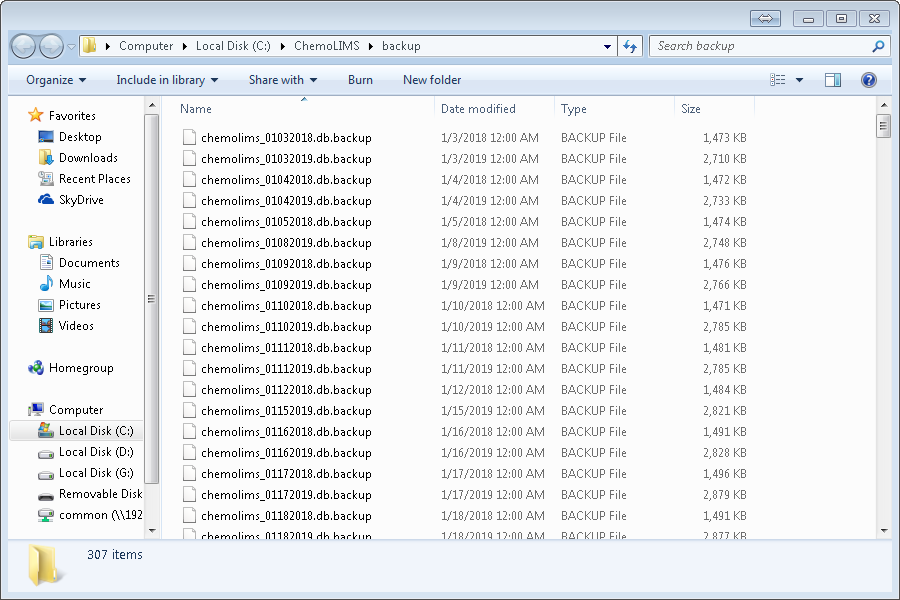Click the Burn button
The height and width of the screenshot is (600, 900).
pos(360,80)
